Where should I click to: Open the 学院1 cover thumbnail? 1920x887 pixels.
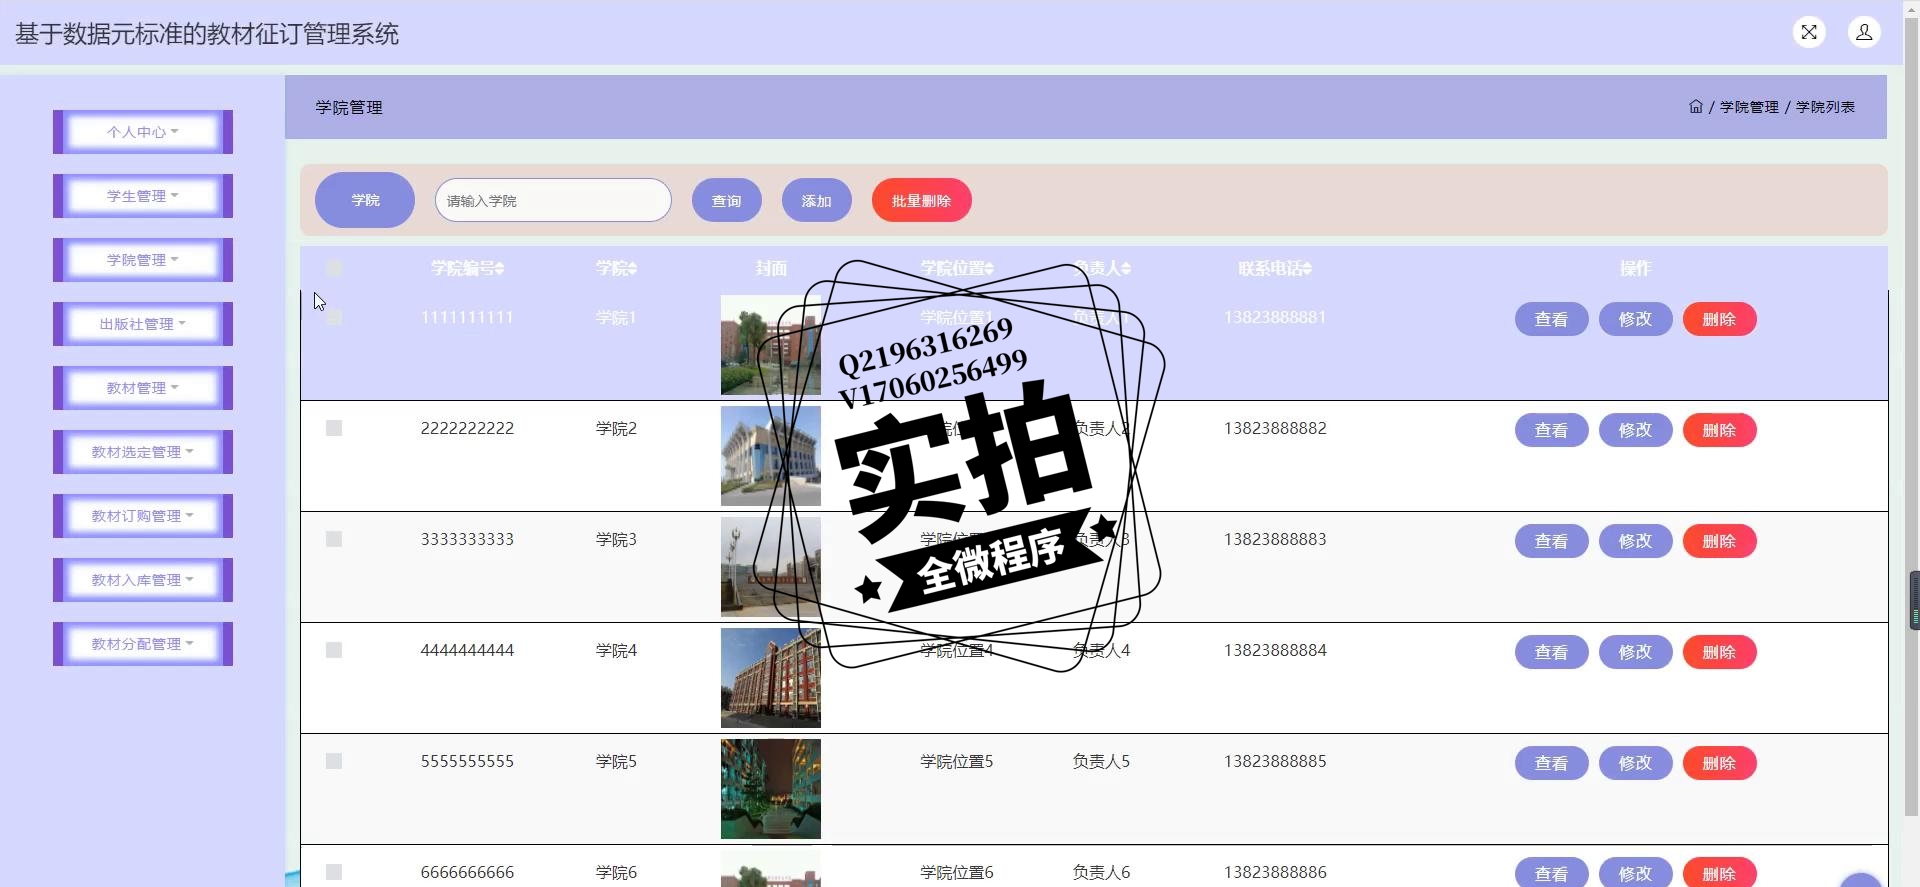(x=771, y=345)
